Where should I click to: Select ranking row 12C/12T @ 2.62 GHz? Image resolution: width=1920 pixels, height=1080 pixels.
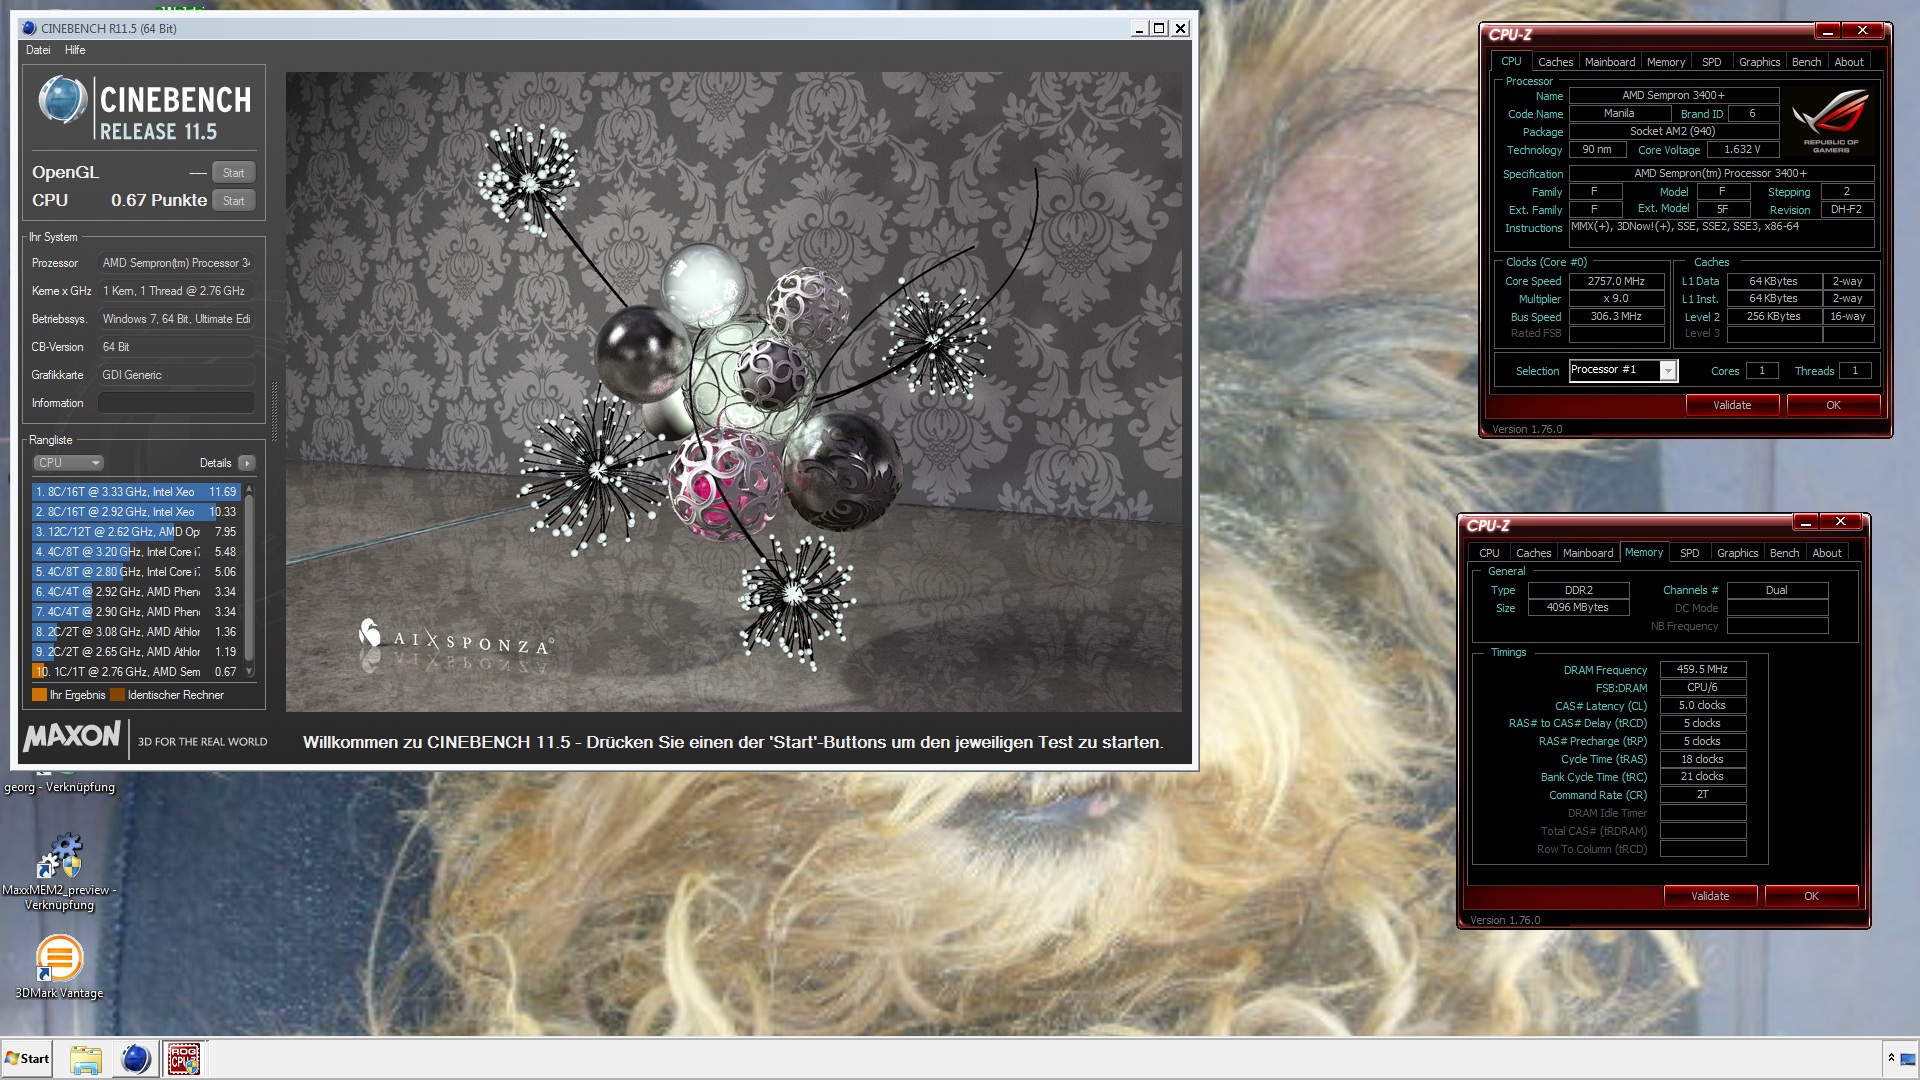[136, 532]
